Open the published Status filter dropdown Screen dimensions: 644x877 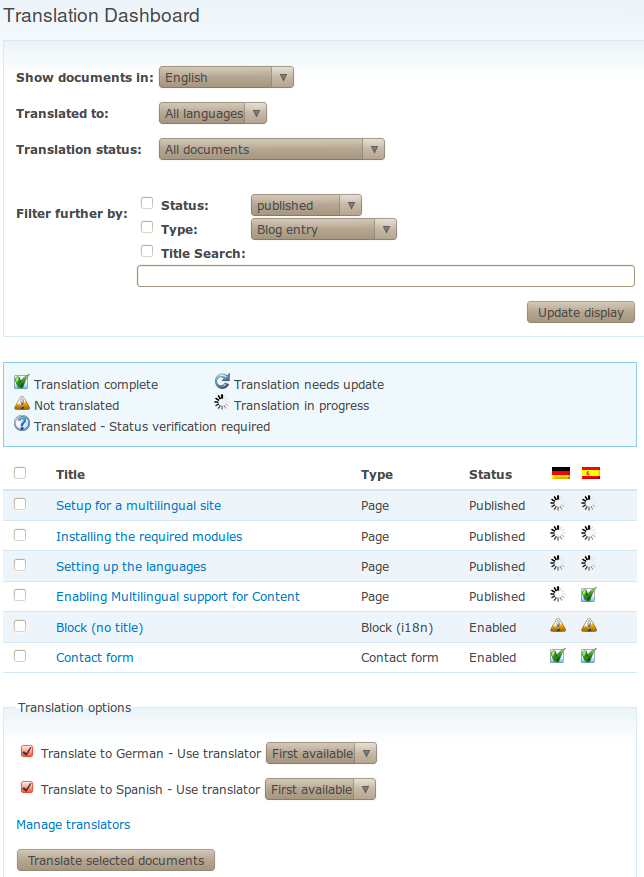pyautogui.click(x=306, y=205)
